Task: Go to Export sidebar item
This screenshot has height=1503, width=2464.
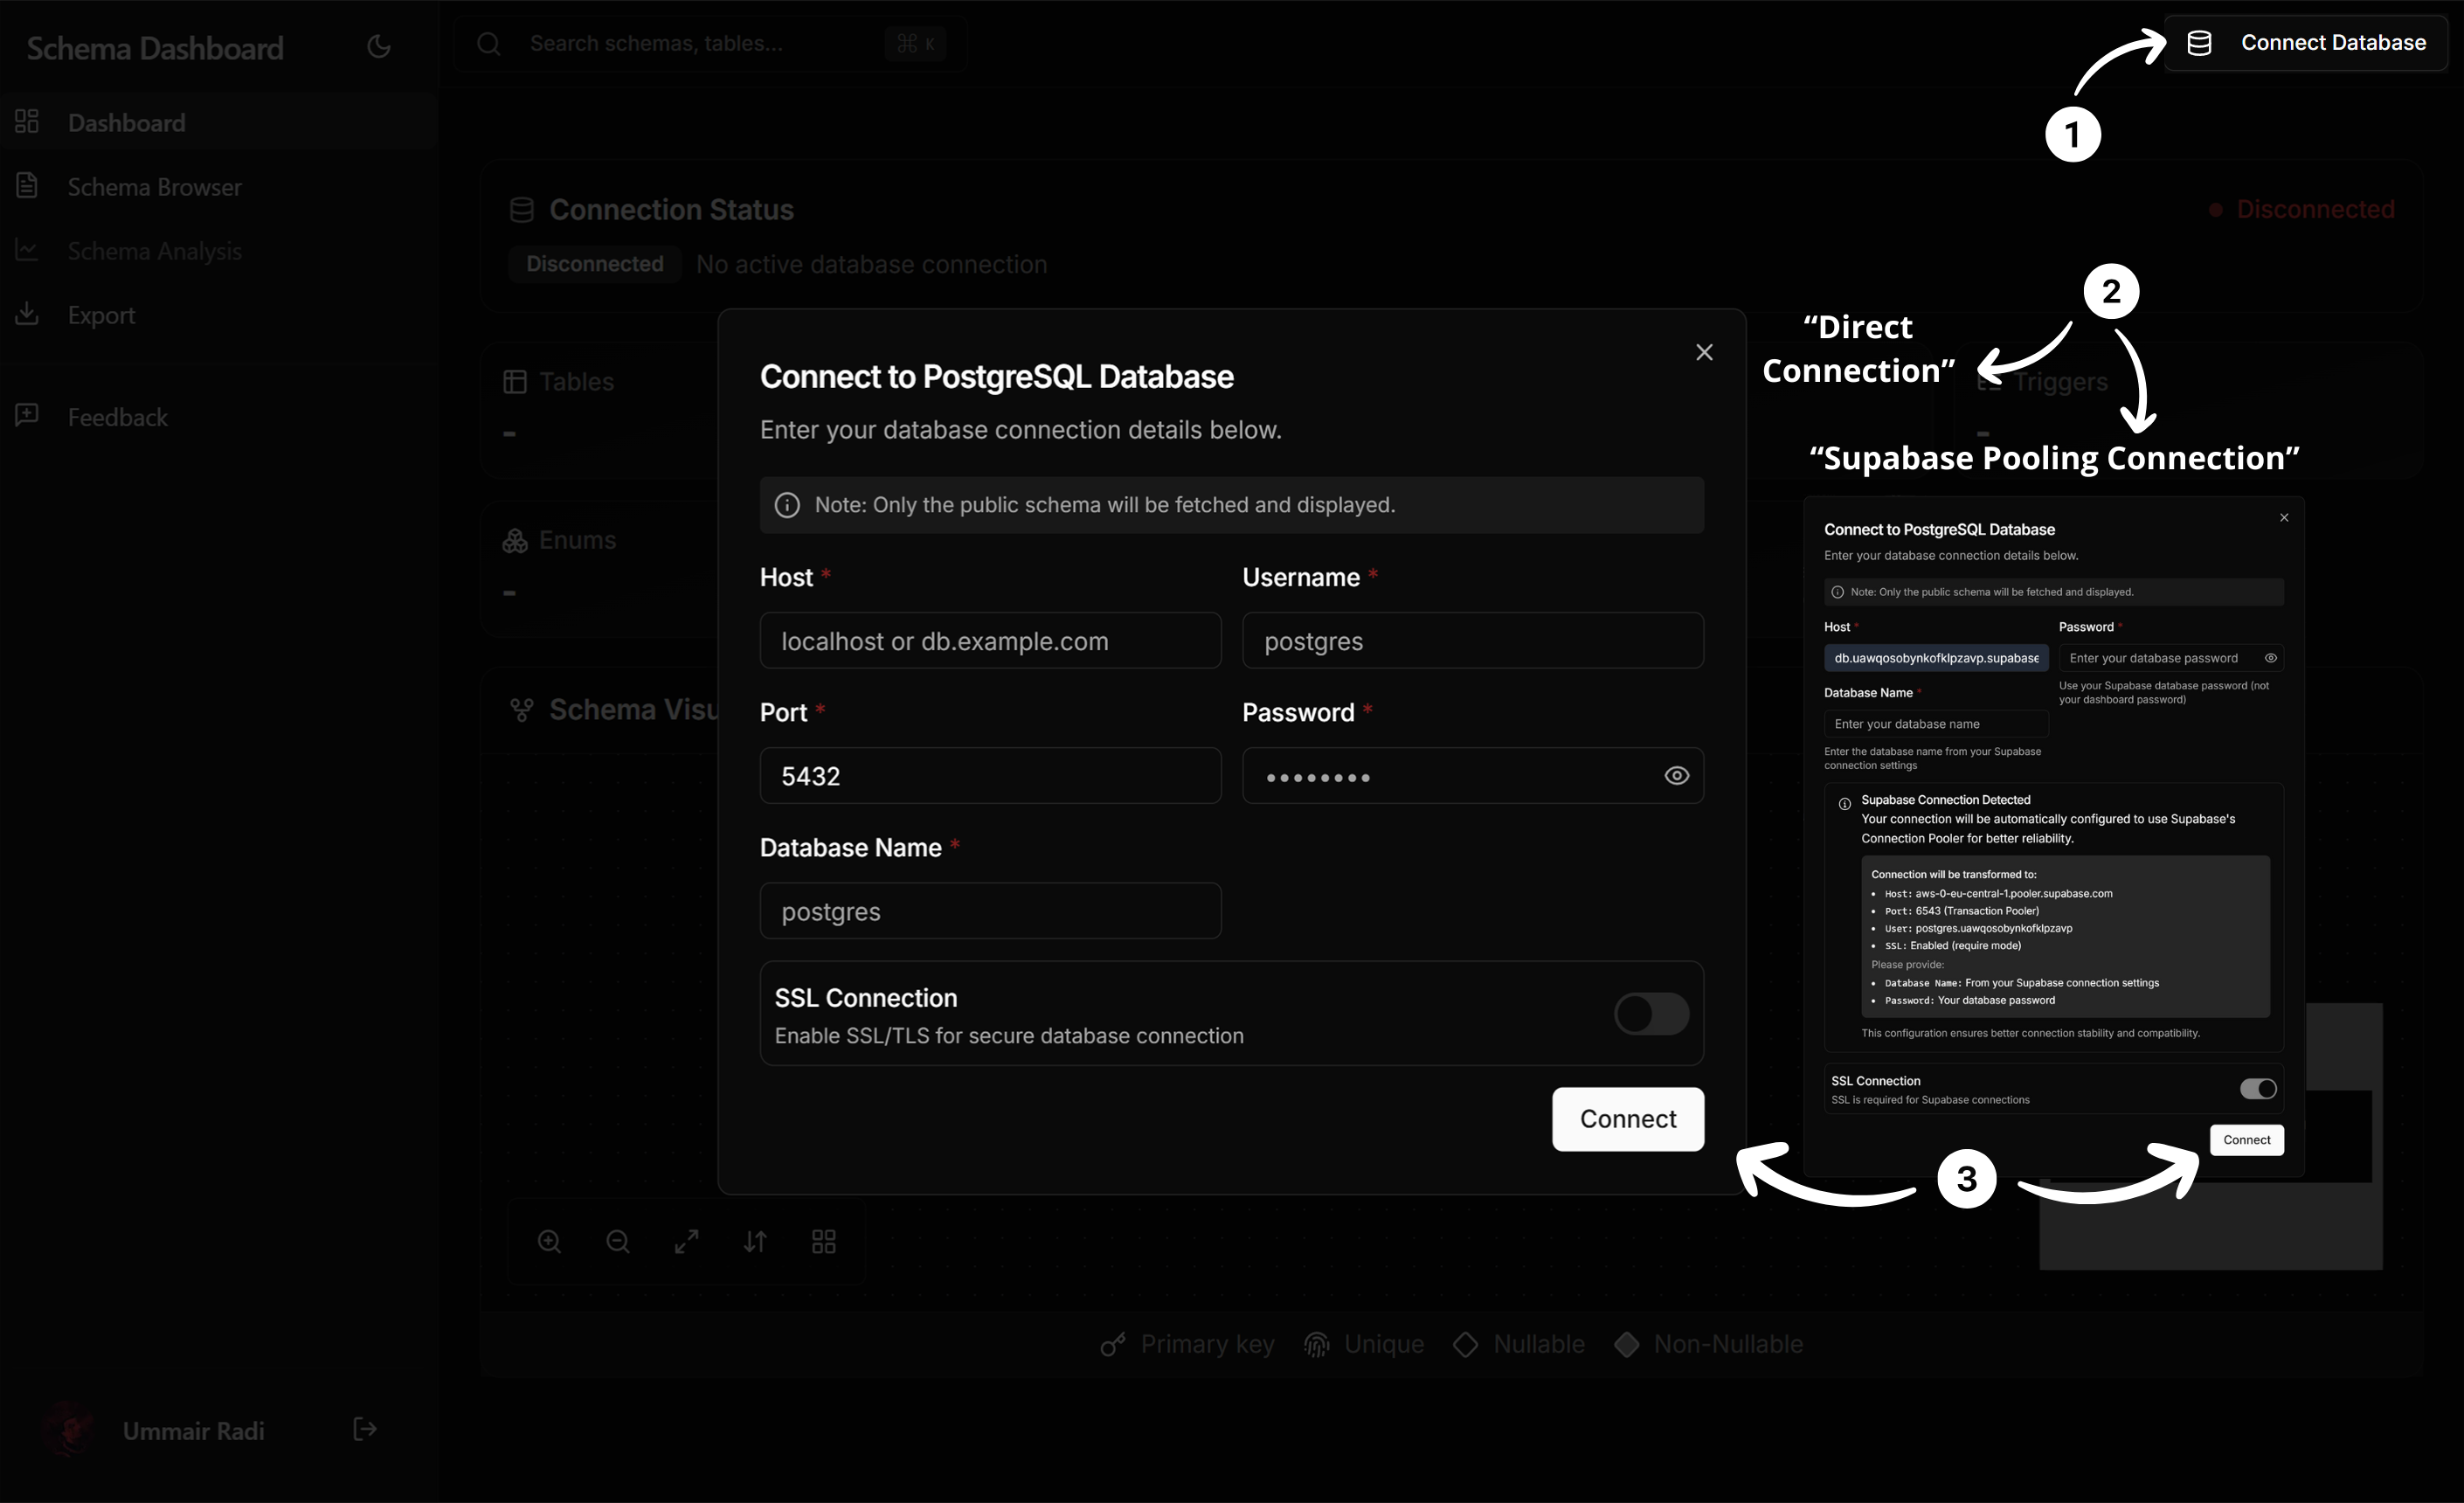Action: (x=101, y=315)
